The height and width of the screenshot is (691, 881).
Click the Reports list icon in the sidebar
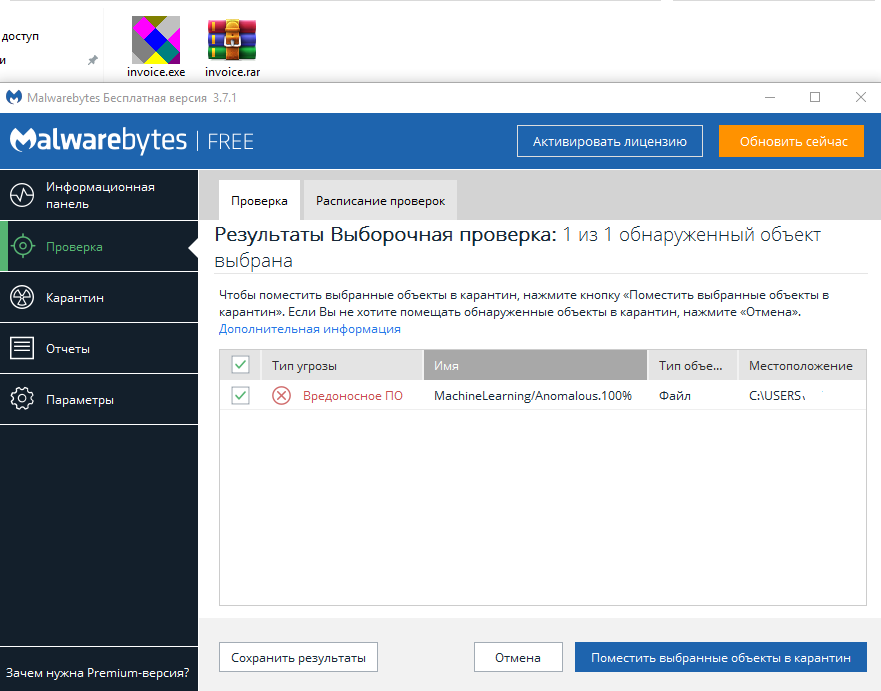pyautogui.click(x=22, y=348)
